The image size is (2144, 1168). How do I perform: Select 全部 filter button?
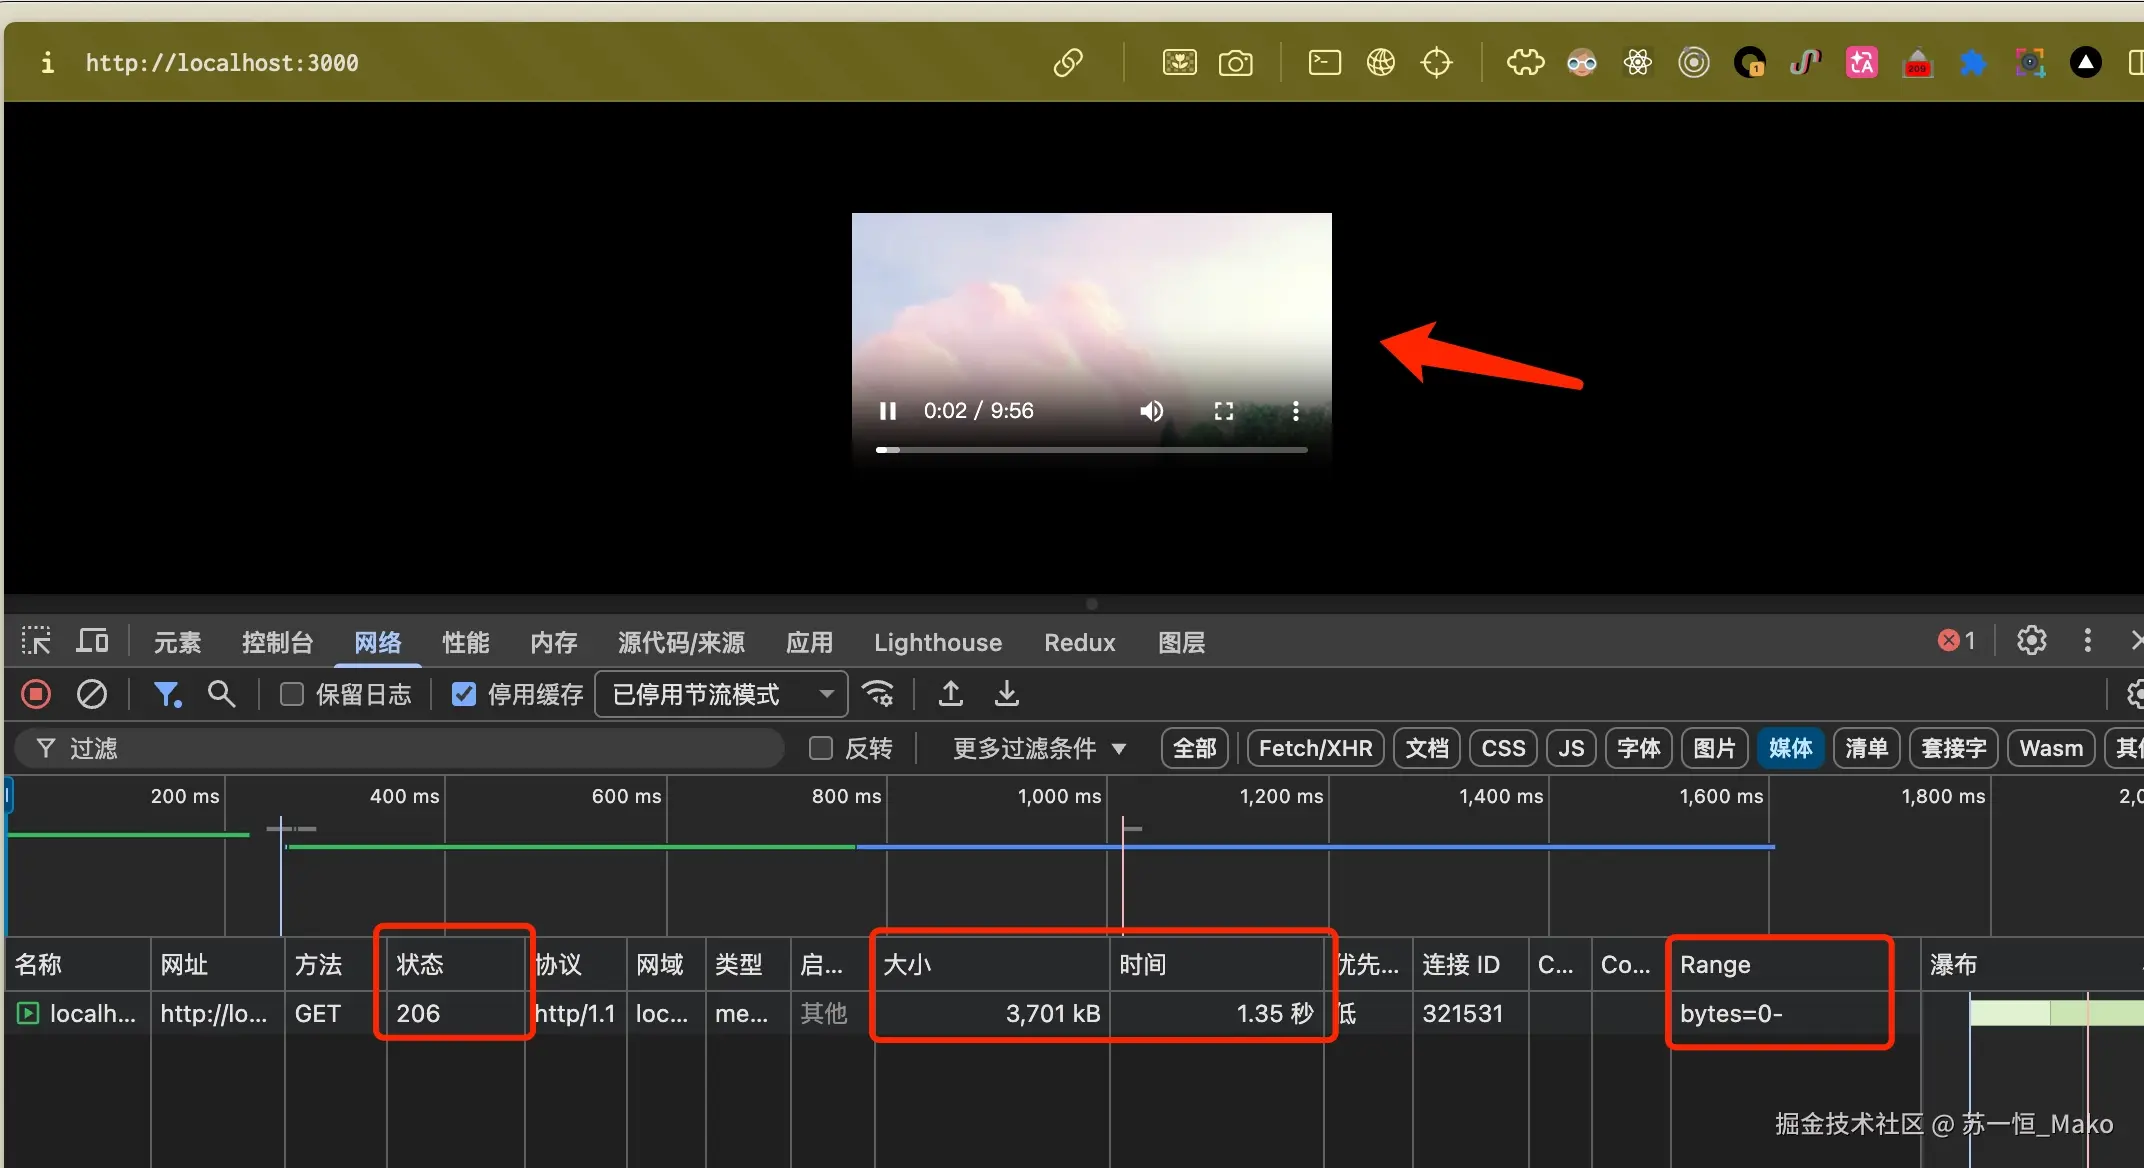[1194, 748]
